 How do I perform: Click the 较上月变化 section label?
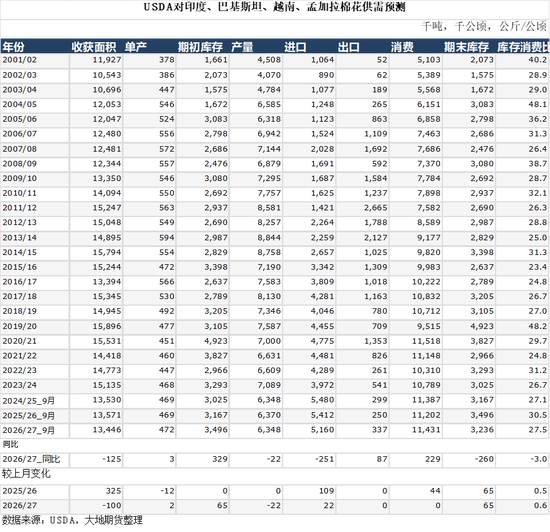[x=26, y=474]
